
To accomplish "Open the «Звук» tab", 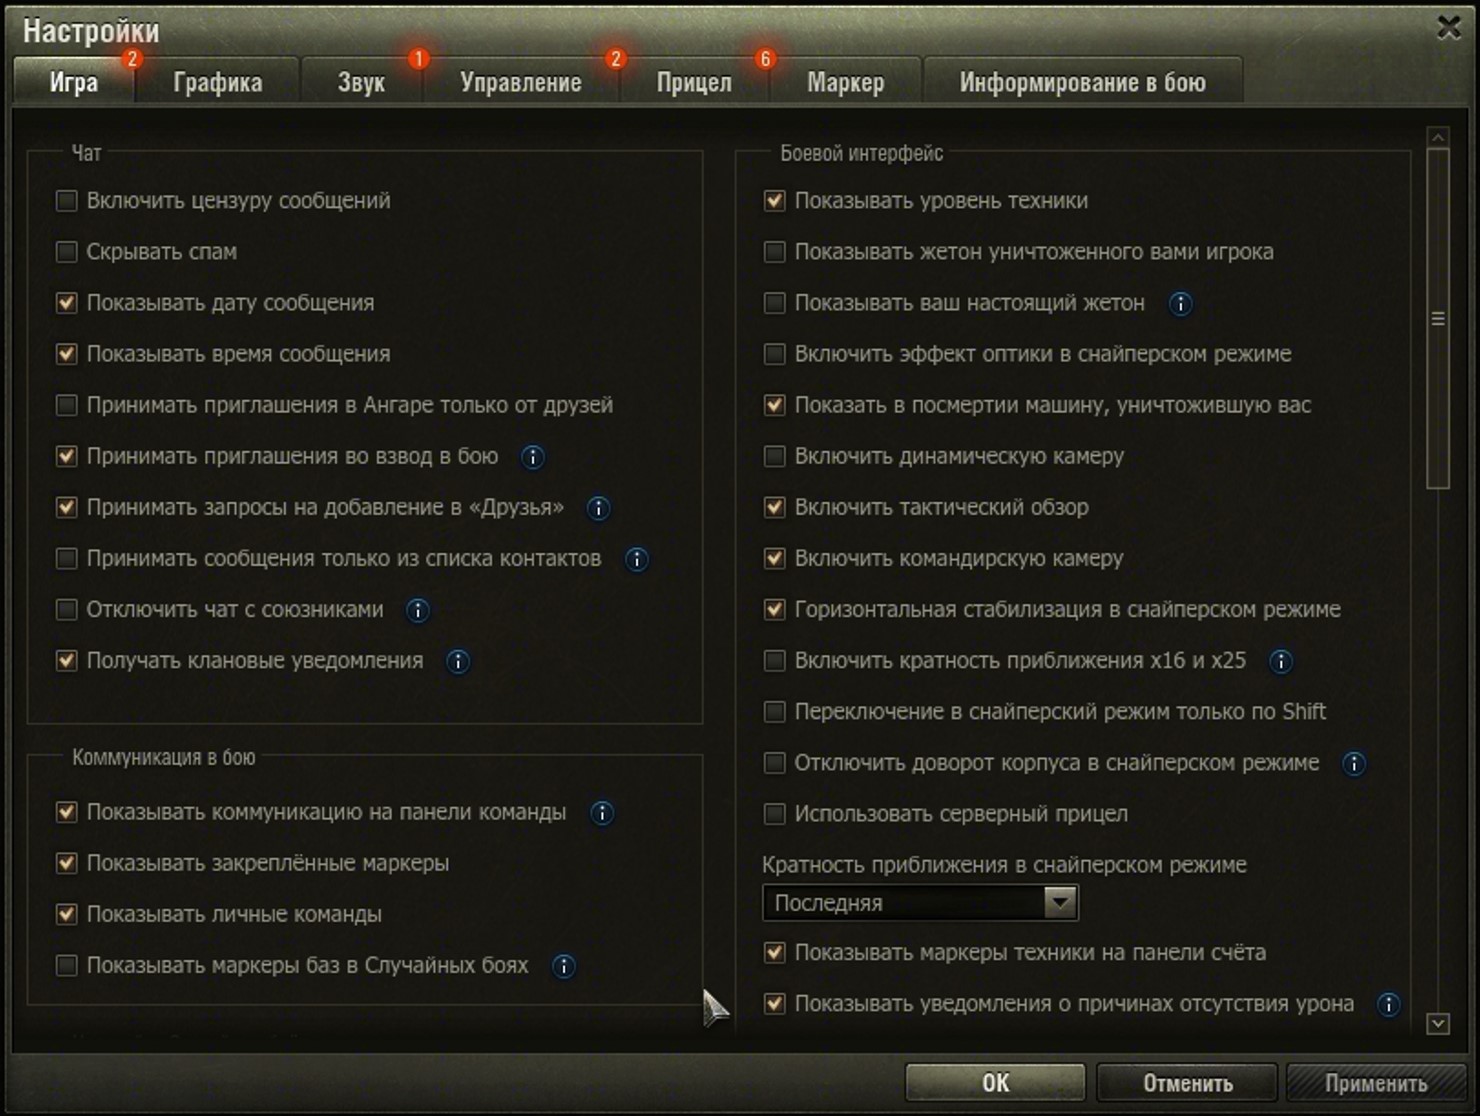I will pos(361,82).
